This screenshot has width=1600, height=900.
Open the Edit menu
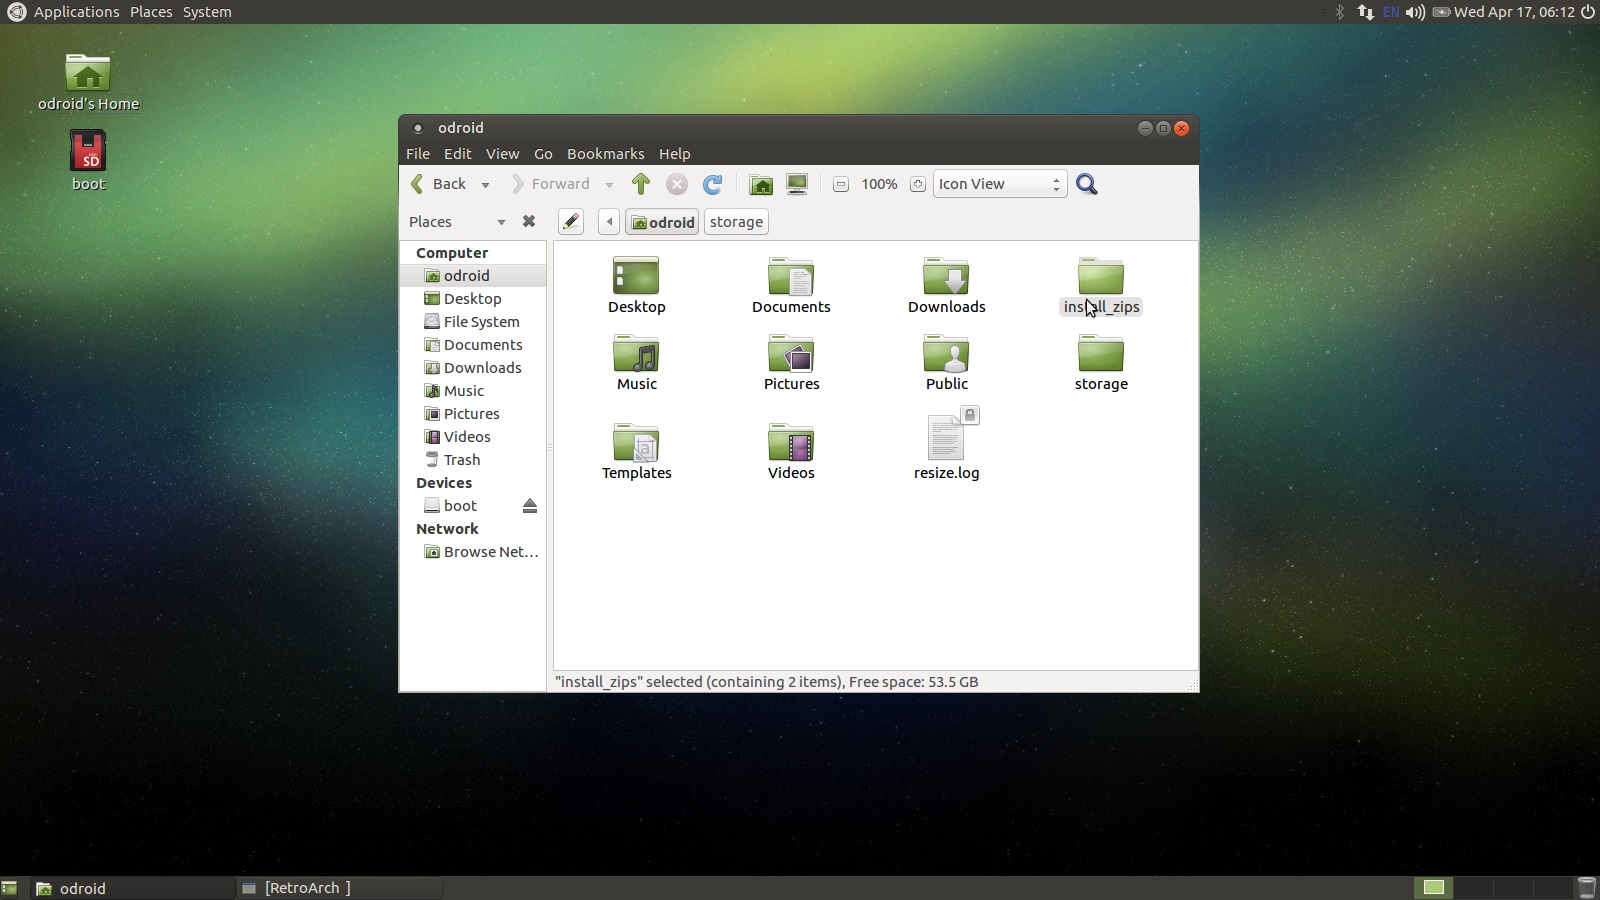[457, 154]
